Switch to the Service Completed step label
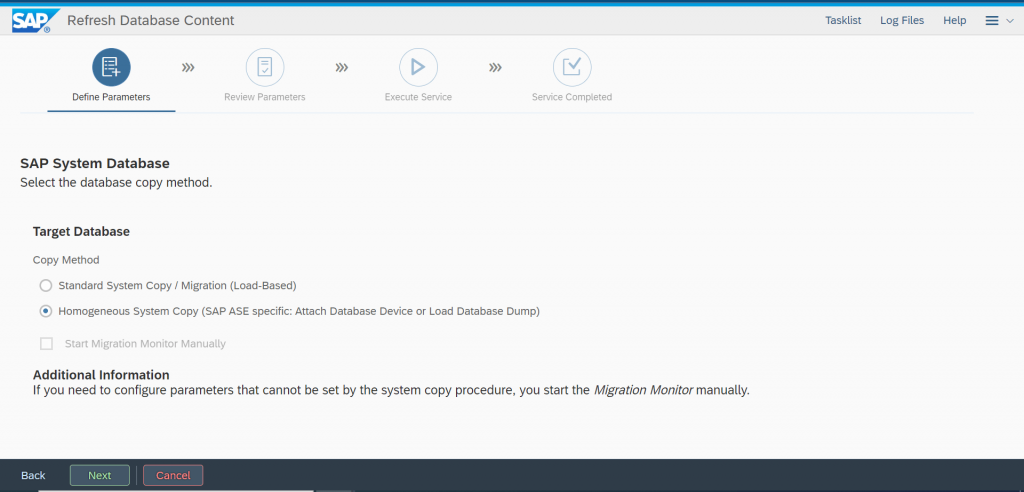Viewport: 1024px width, 492px height. 571,97
